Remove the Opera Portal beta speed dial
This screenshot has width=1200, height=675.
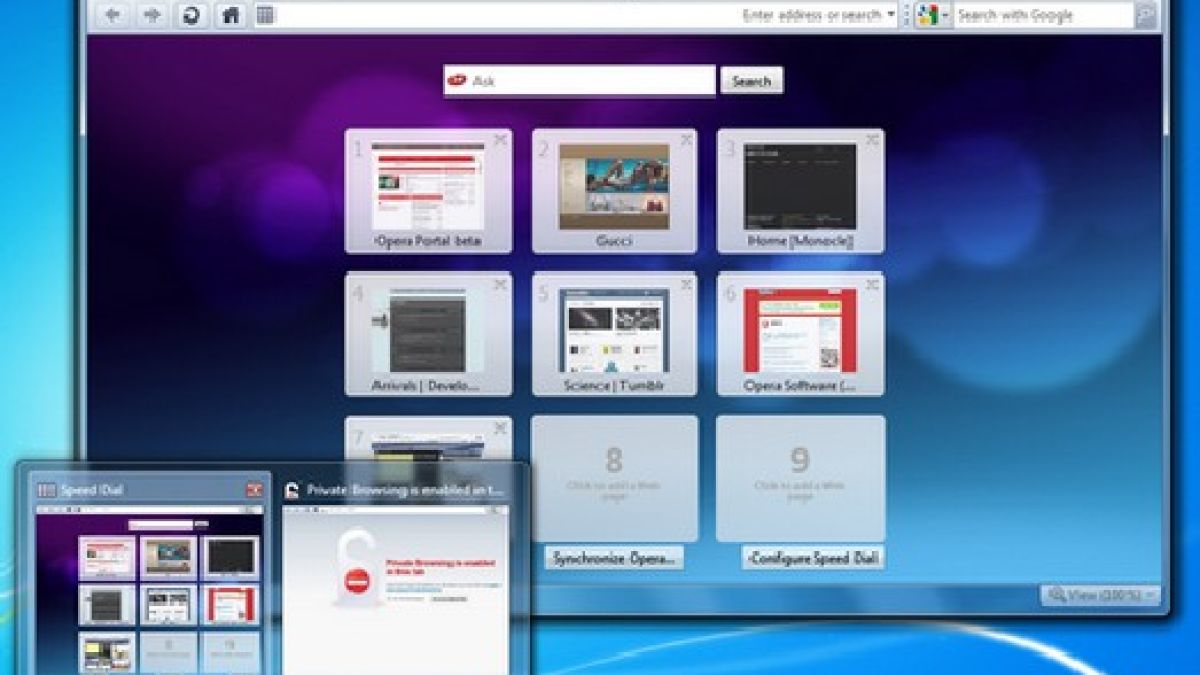point(500,140)
